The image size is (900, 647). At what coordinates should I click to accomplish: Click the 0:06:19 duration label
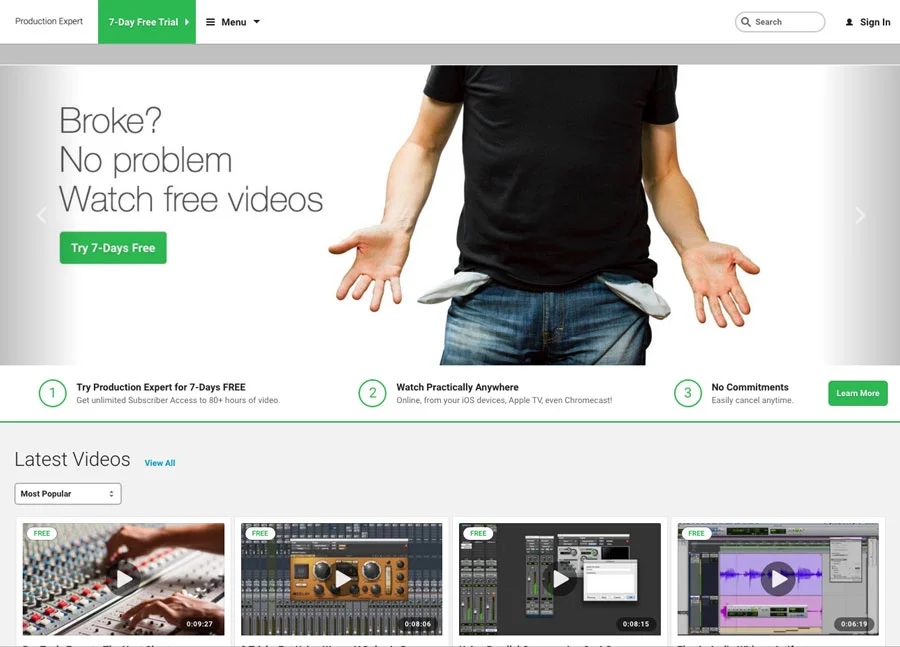[x=854, y=624]
